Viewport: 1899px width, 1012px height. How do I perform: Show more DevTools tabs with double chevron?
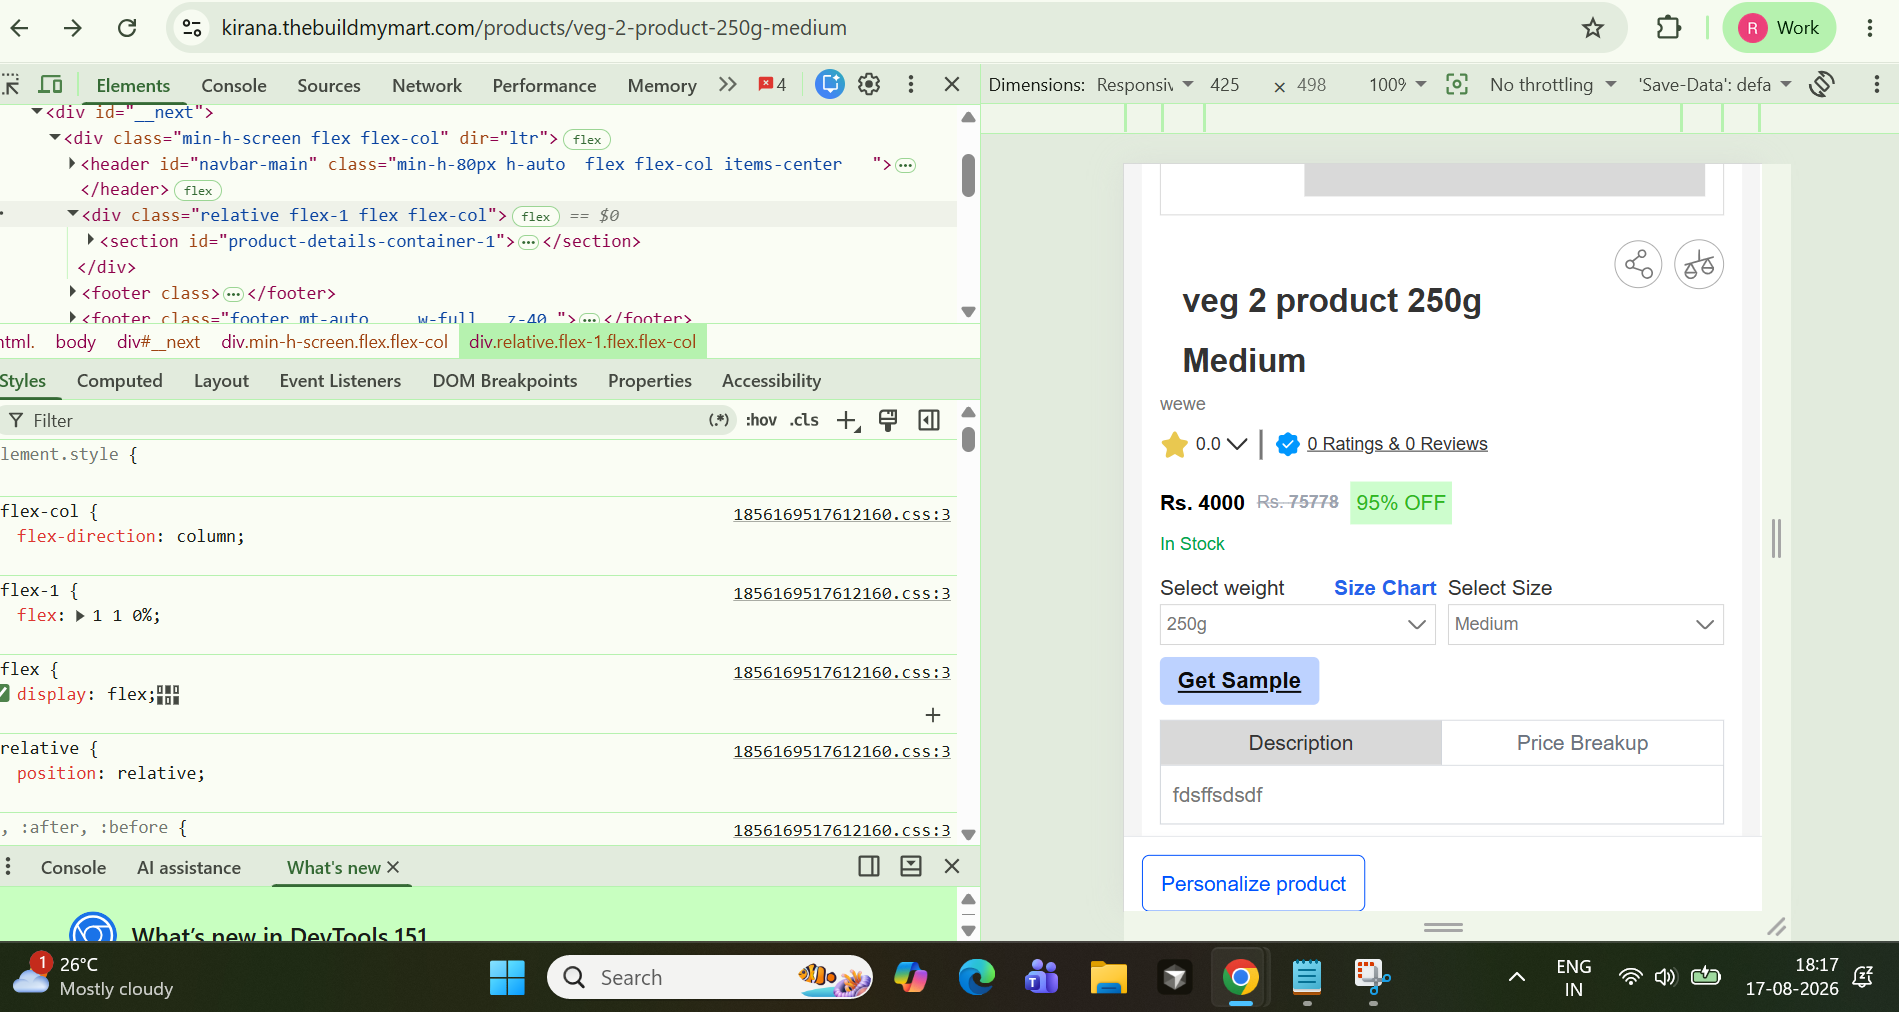pos(728,85)
